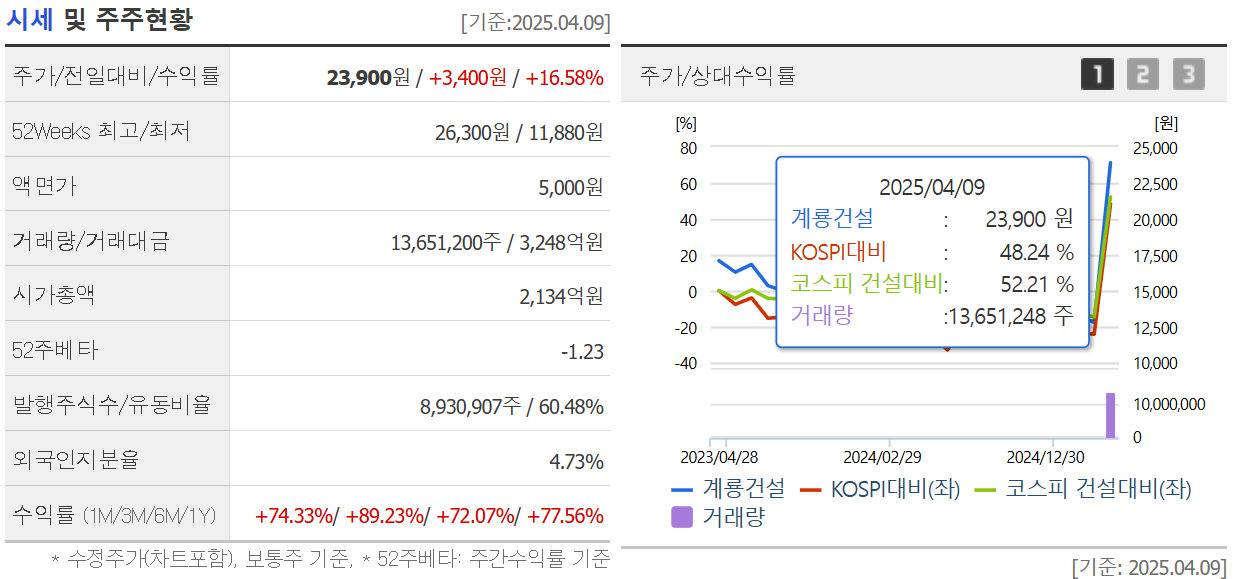Click the 26,300원 / 11,880원 value
The height and width of the screenshot is (579, 1233).
pyautogui.click(x=519, y=132)
